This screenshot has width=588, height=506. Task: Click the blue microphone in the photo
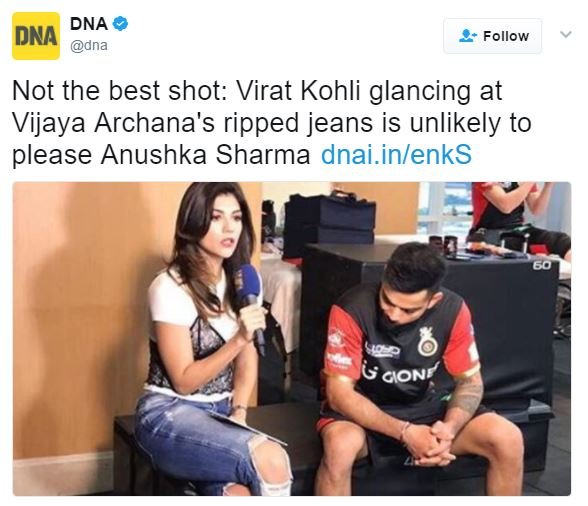250,301
